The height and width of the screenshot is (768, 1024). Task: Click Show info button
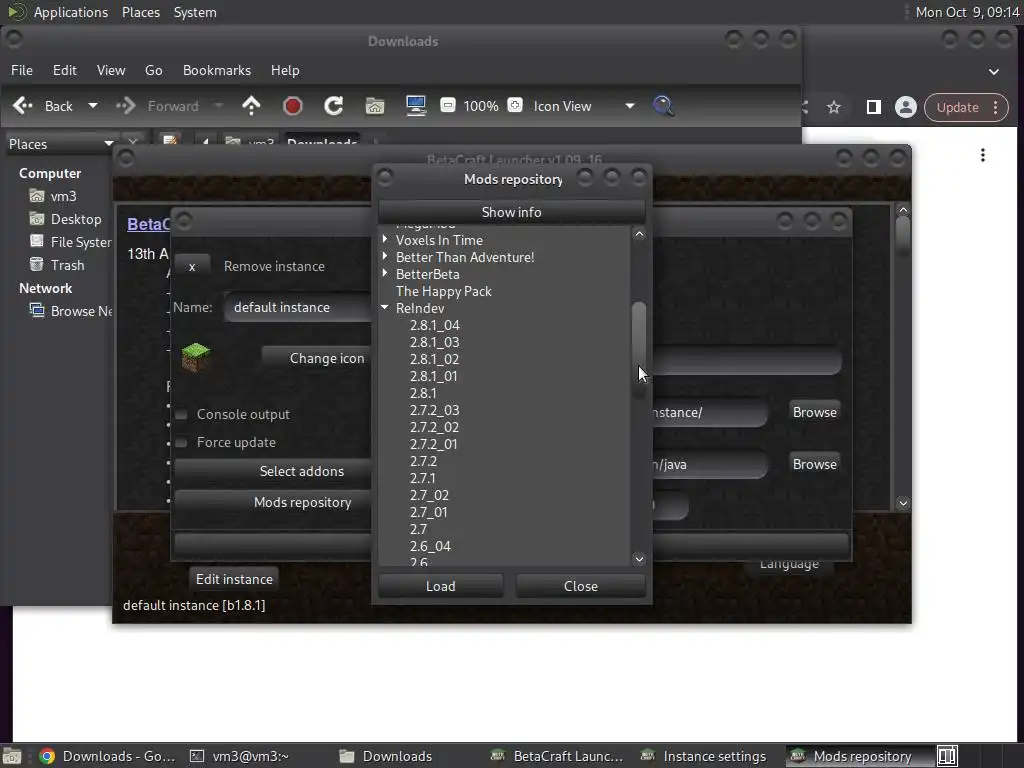tap(511, 212)
